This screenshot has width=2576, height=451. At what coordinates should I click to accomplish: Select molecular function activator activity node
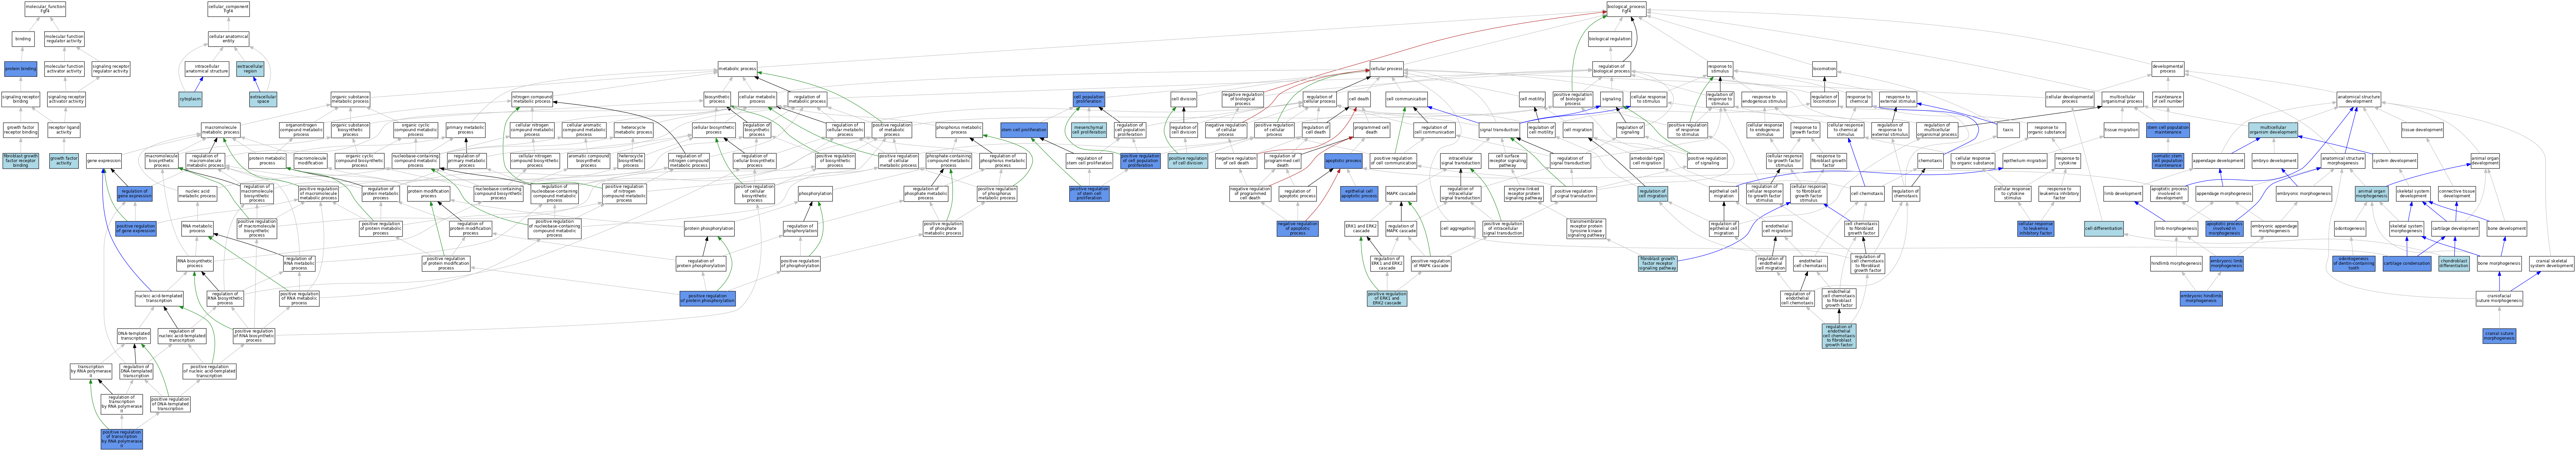[x=64, y=69]
